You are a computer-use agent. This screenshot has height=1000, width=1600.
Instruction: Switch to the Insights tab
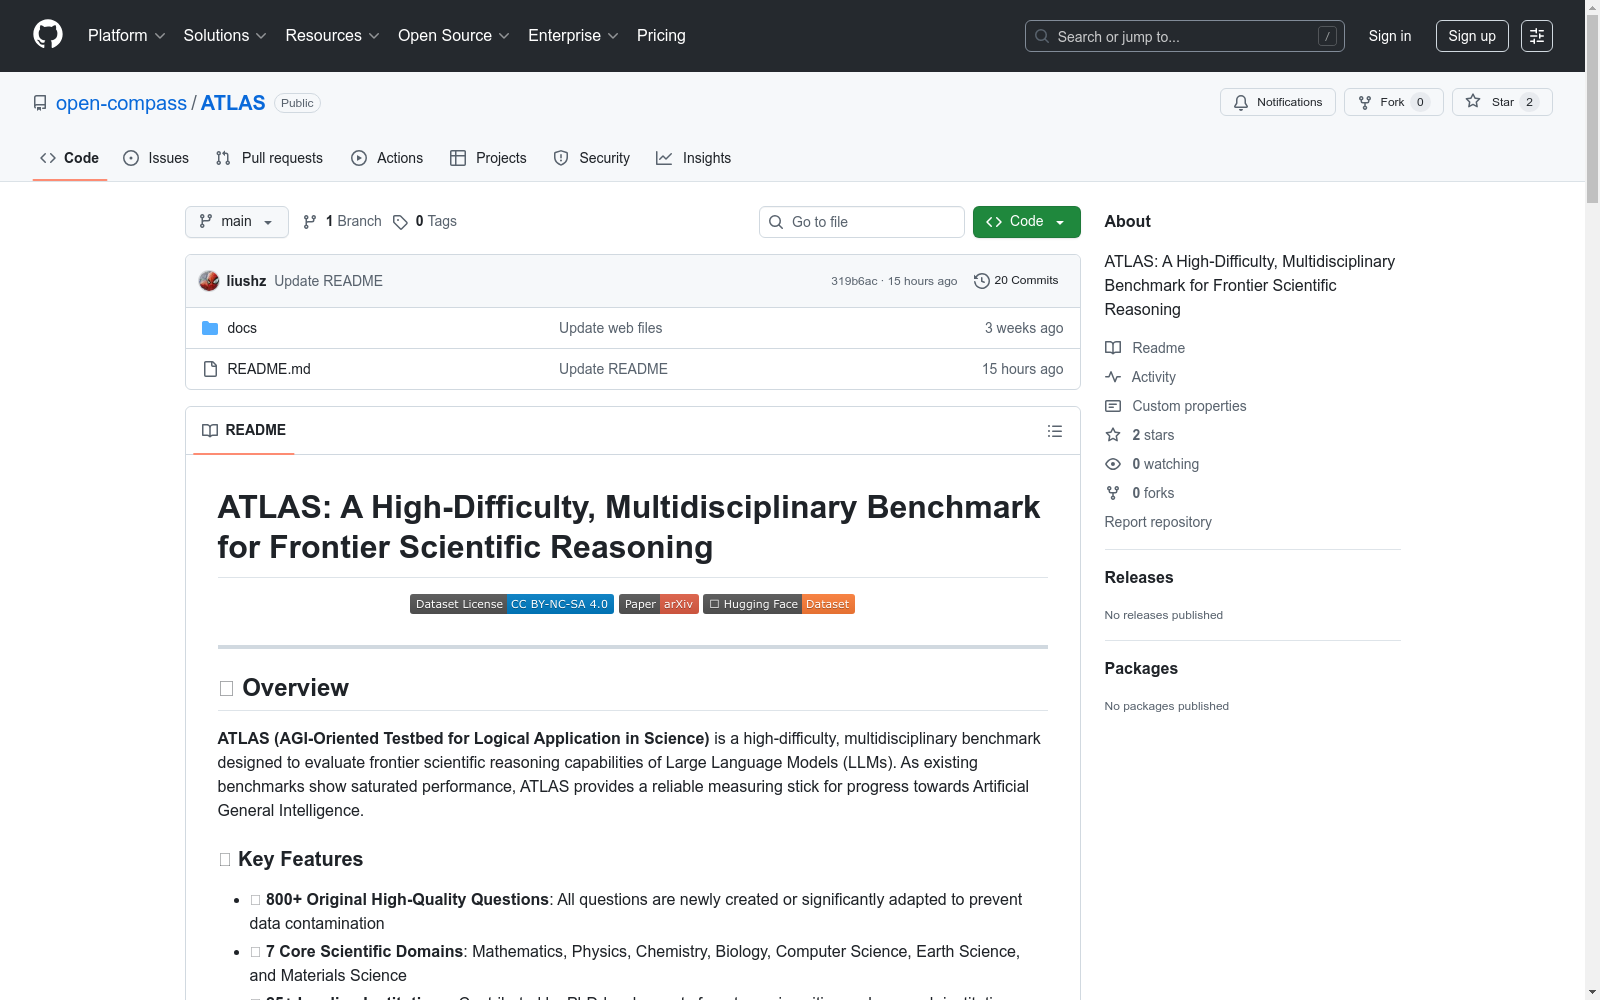[694, 158]
